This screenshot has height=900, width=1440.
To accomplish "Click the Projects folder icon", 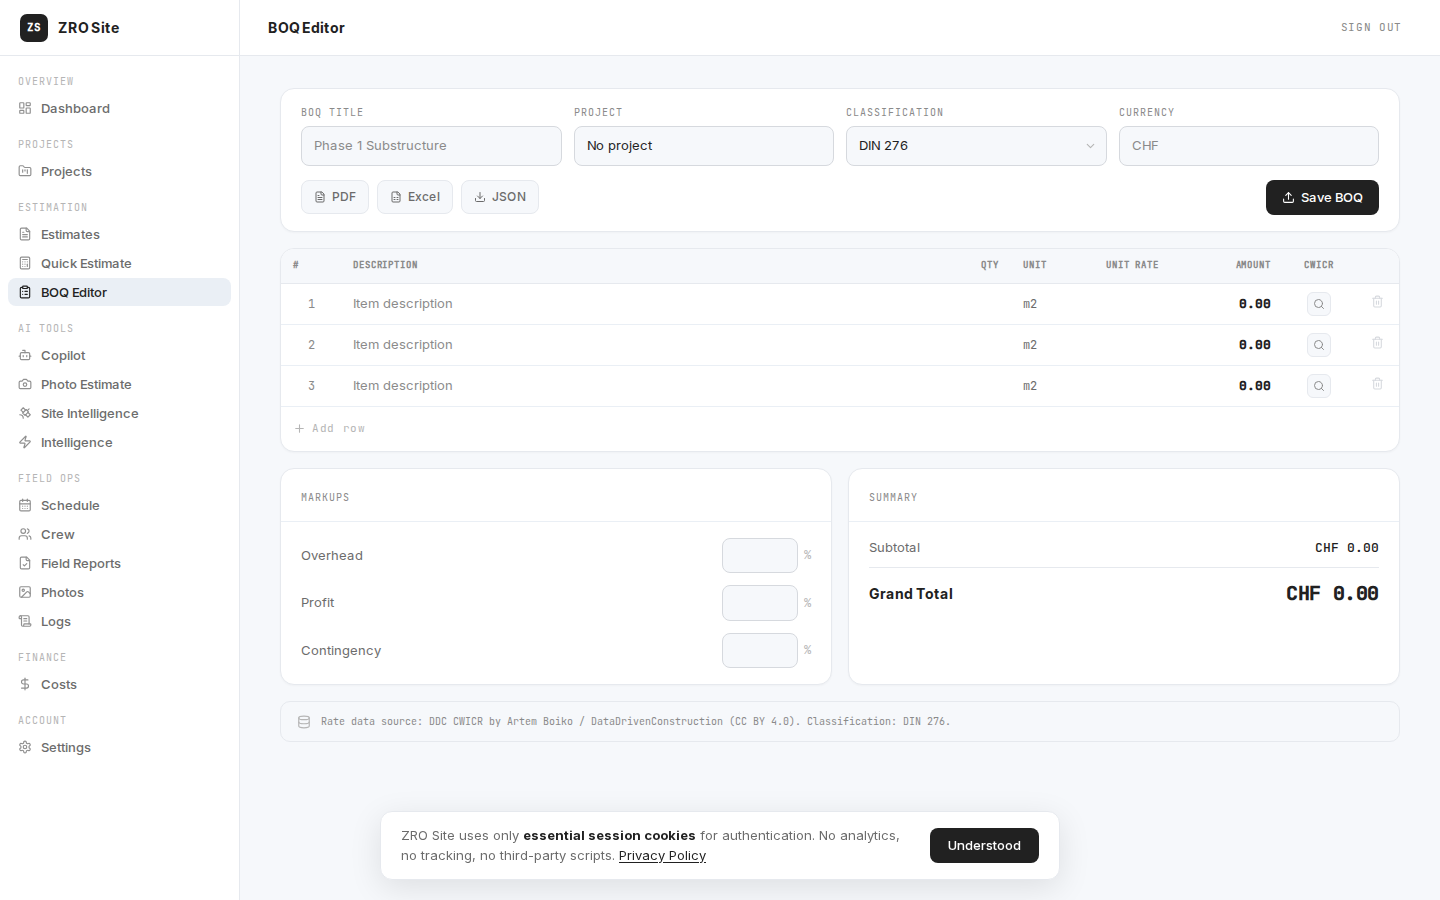I will click(x=25, y=171).
